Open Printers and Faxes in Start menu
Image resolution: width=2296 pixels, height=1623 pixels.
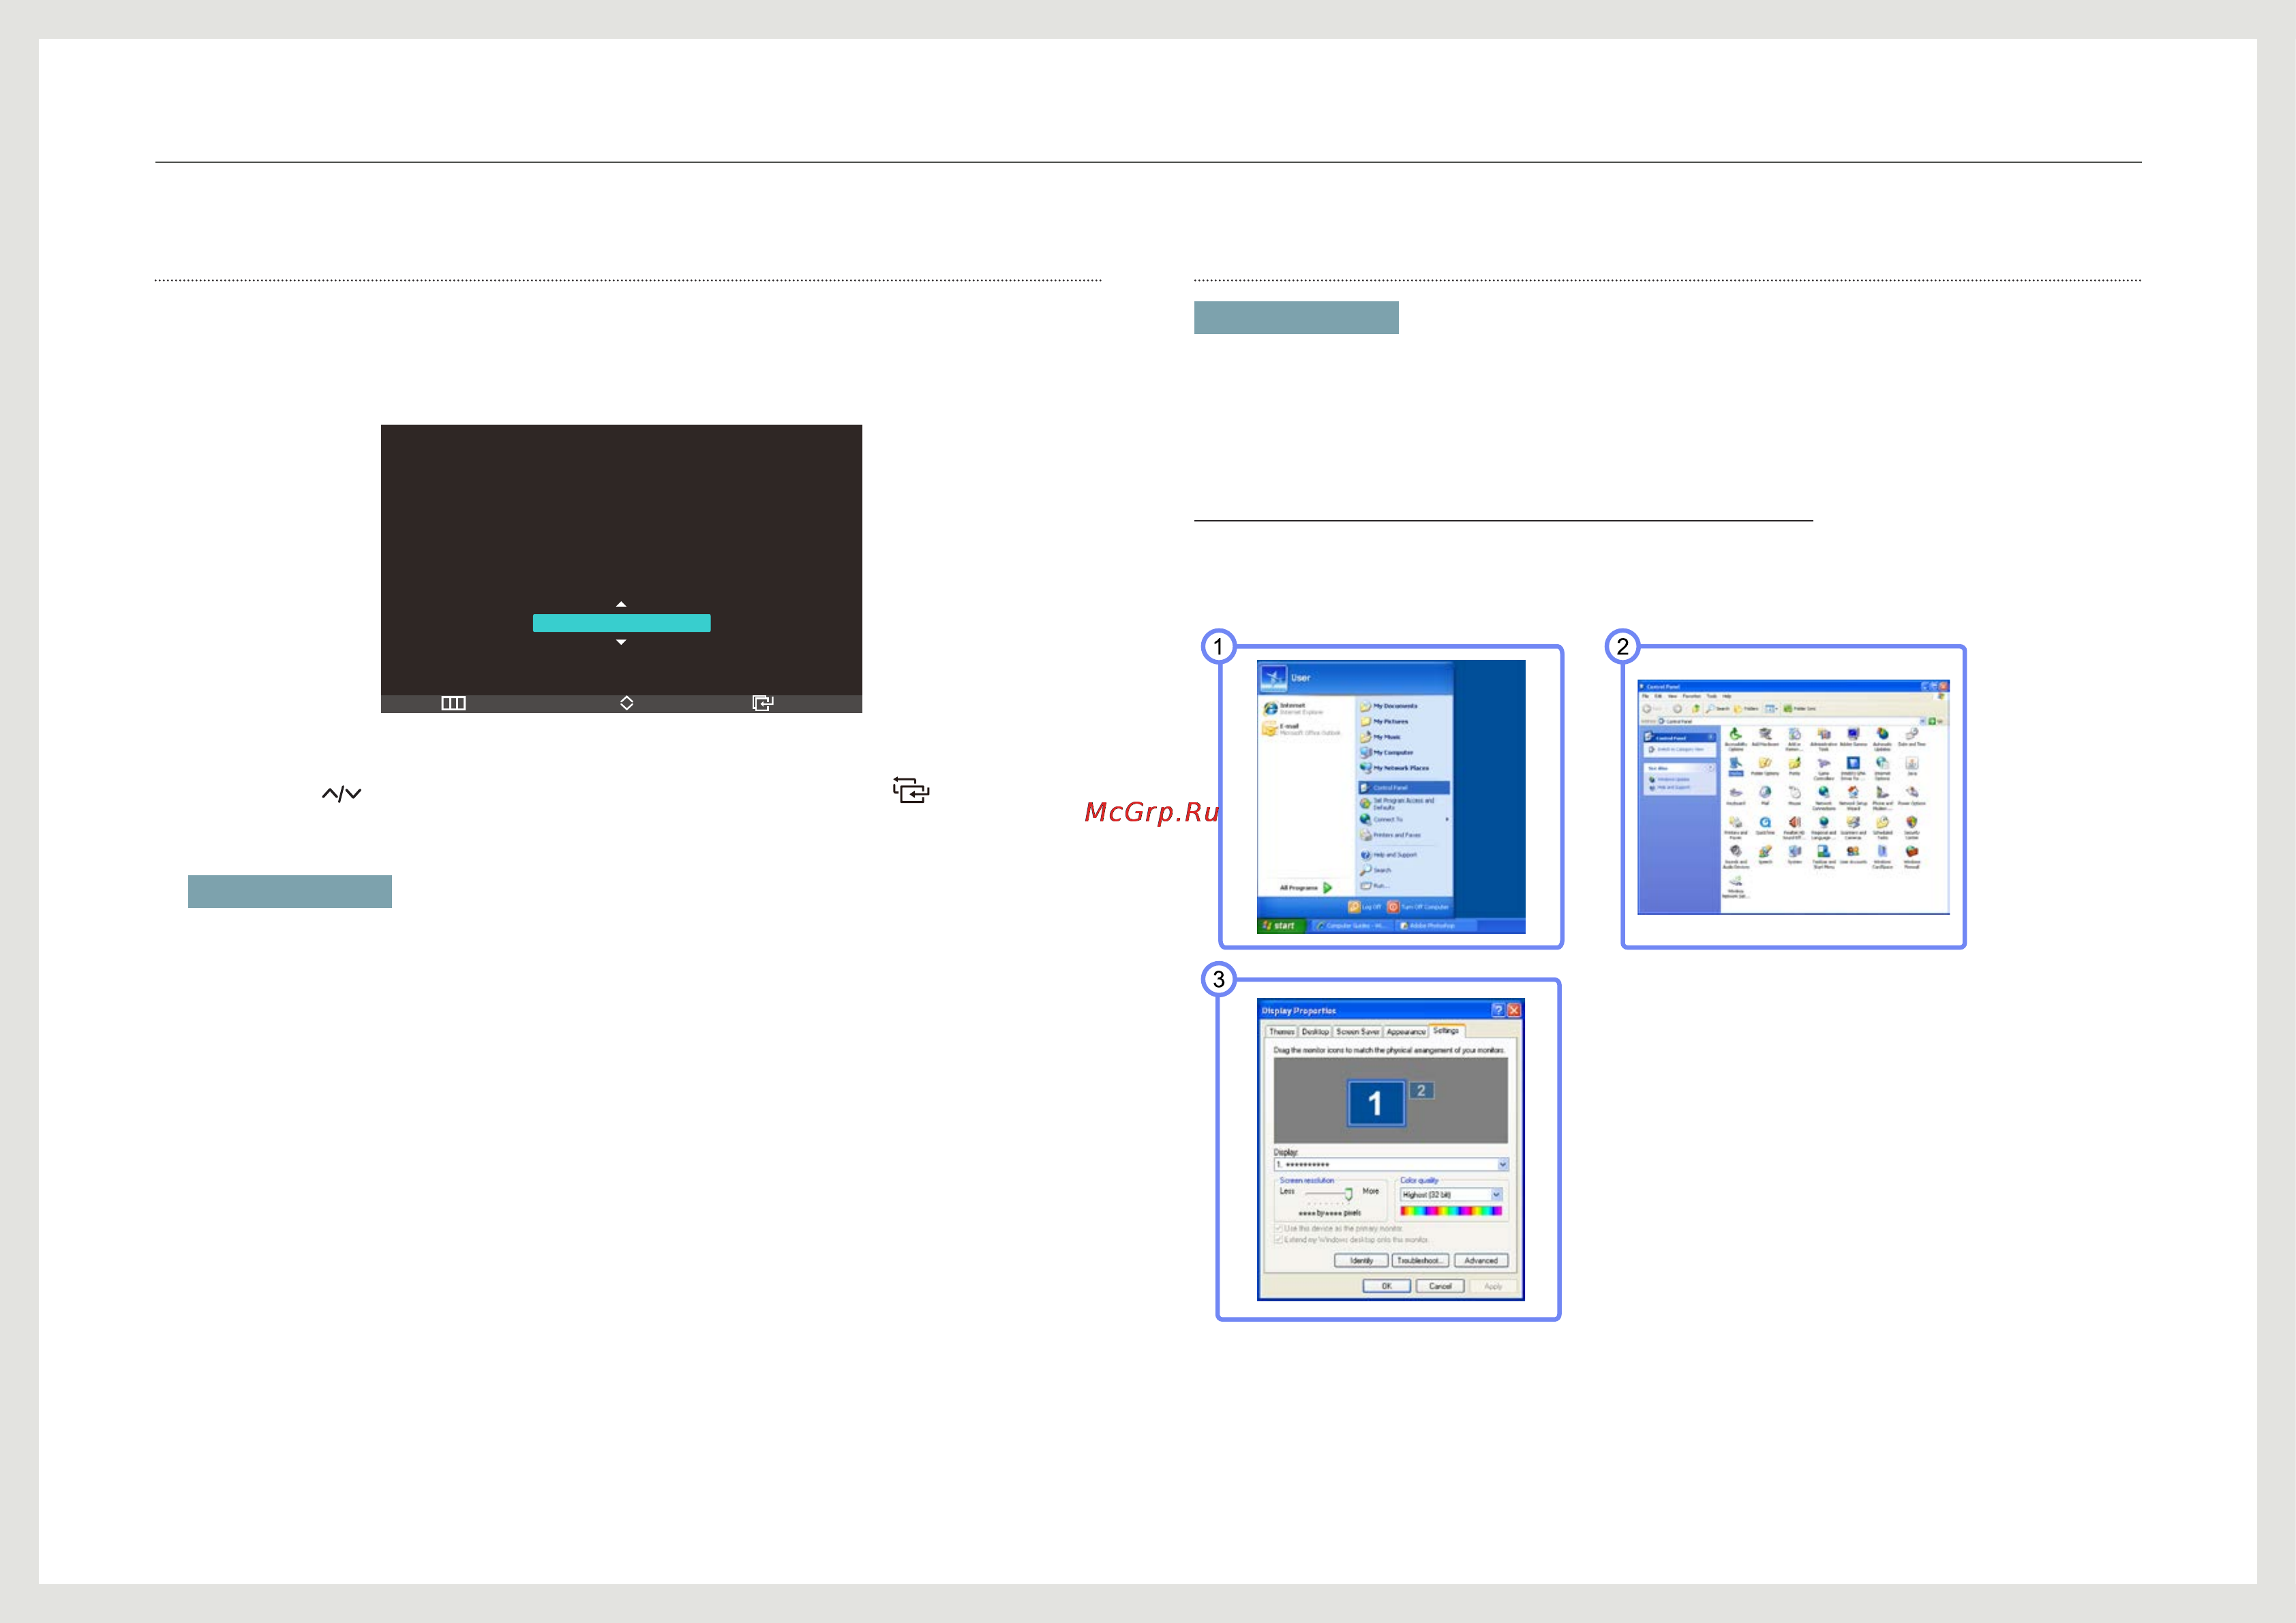[1391, 835]
